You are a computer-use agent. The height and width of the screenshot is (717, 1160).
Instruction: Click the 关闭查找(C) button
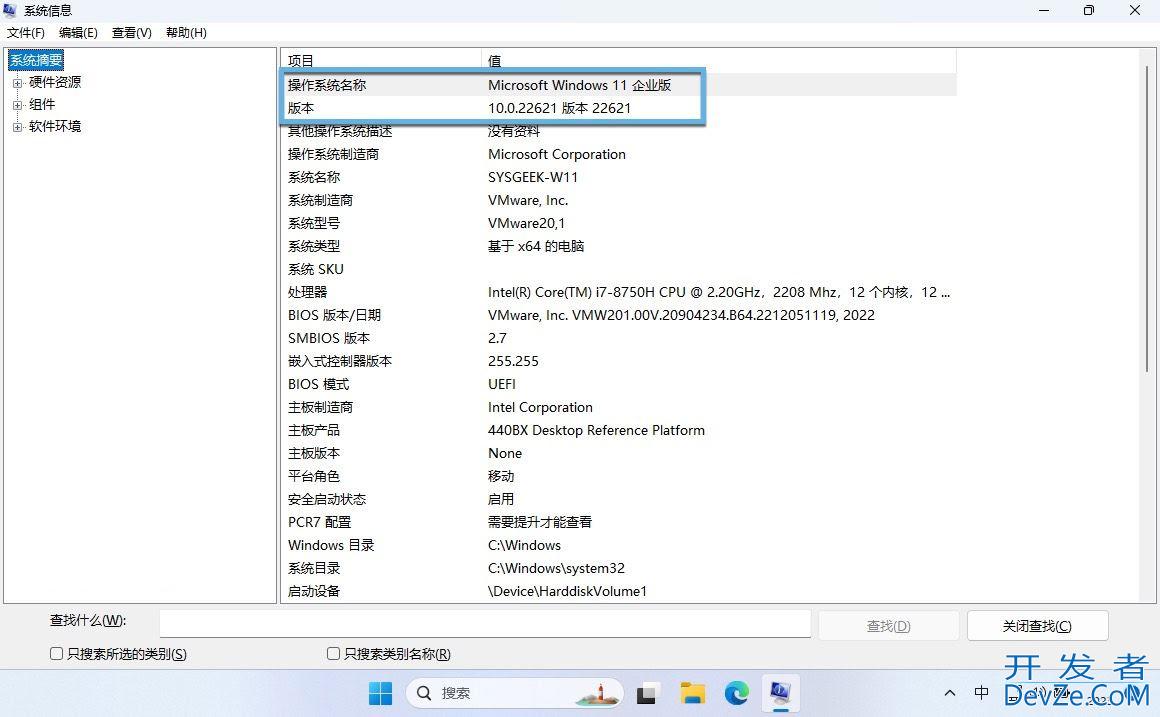tap(1037, 626)
